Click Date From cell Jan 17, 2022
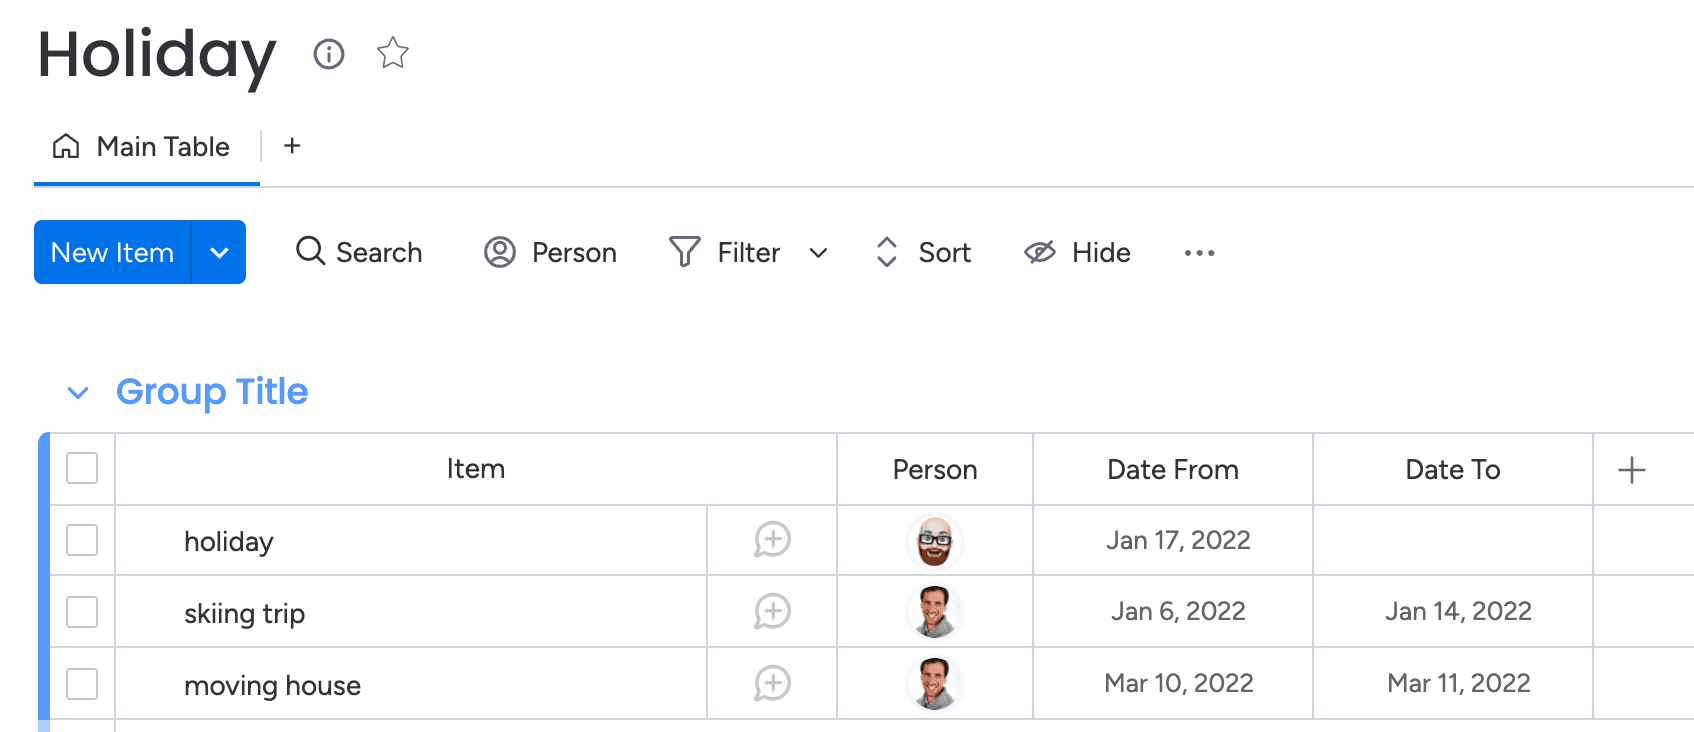 1173,540
